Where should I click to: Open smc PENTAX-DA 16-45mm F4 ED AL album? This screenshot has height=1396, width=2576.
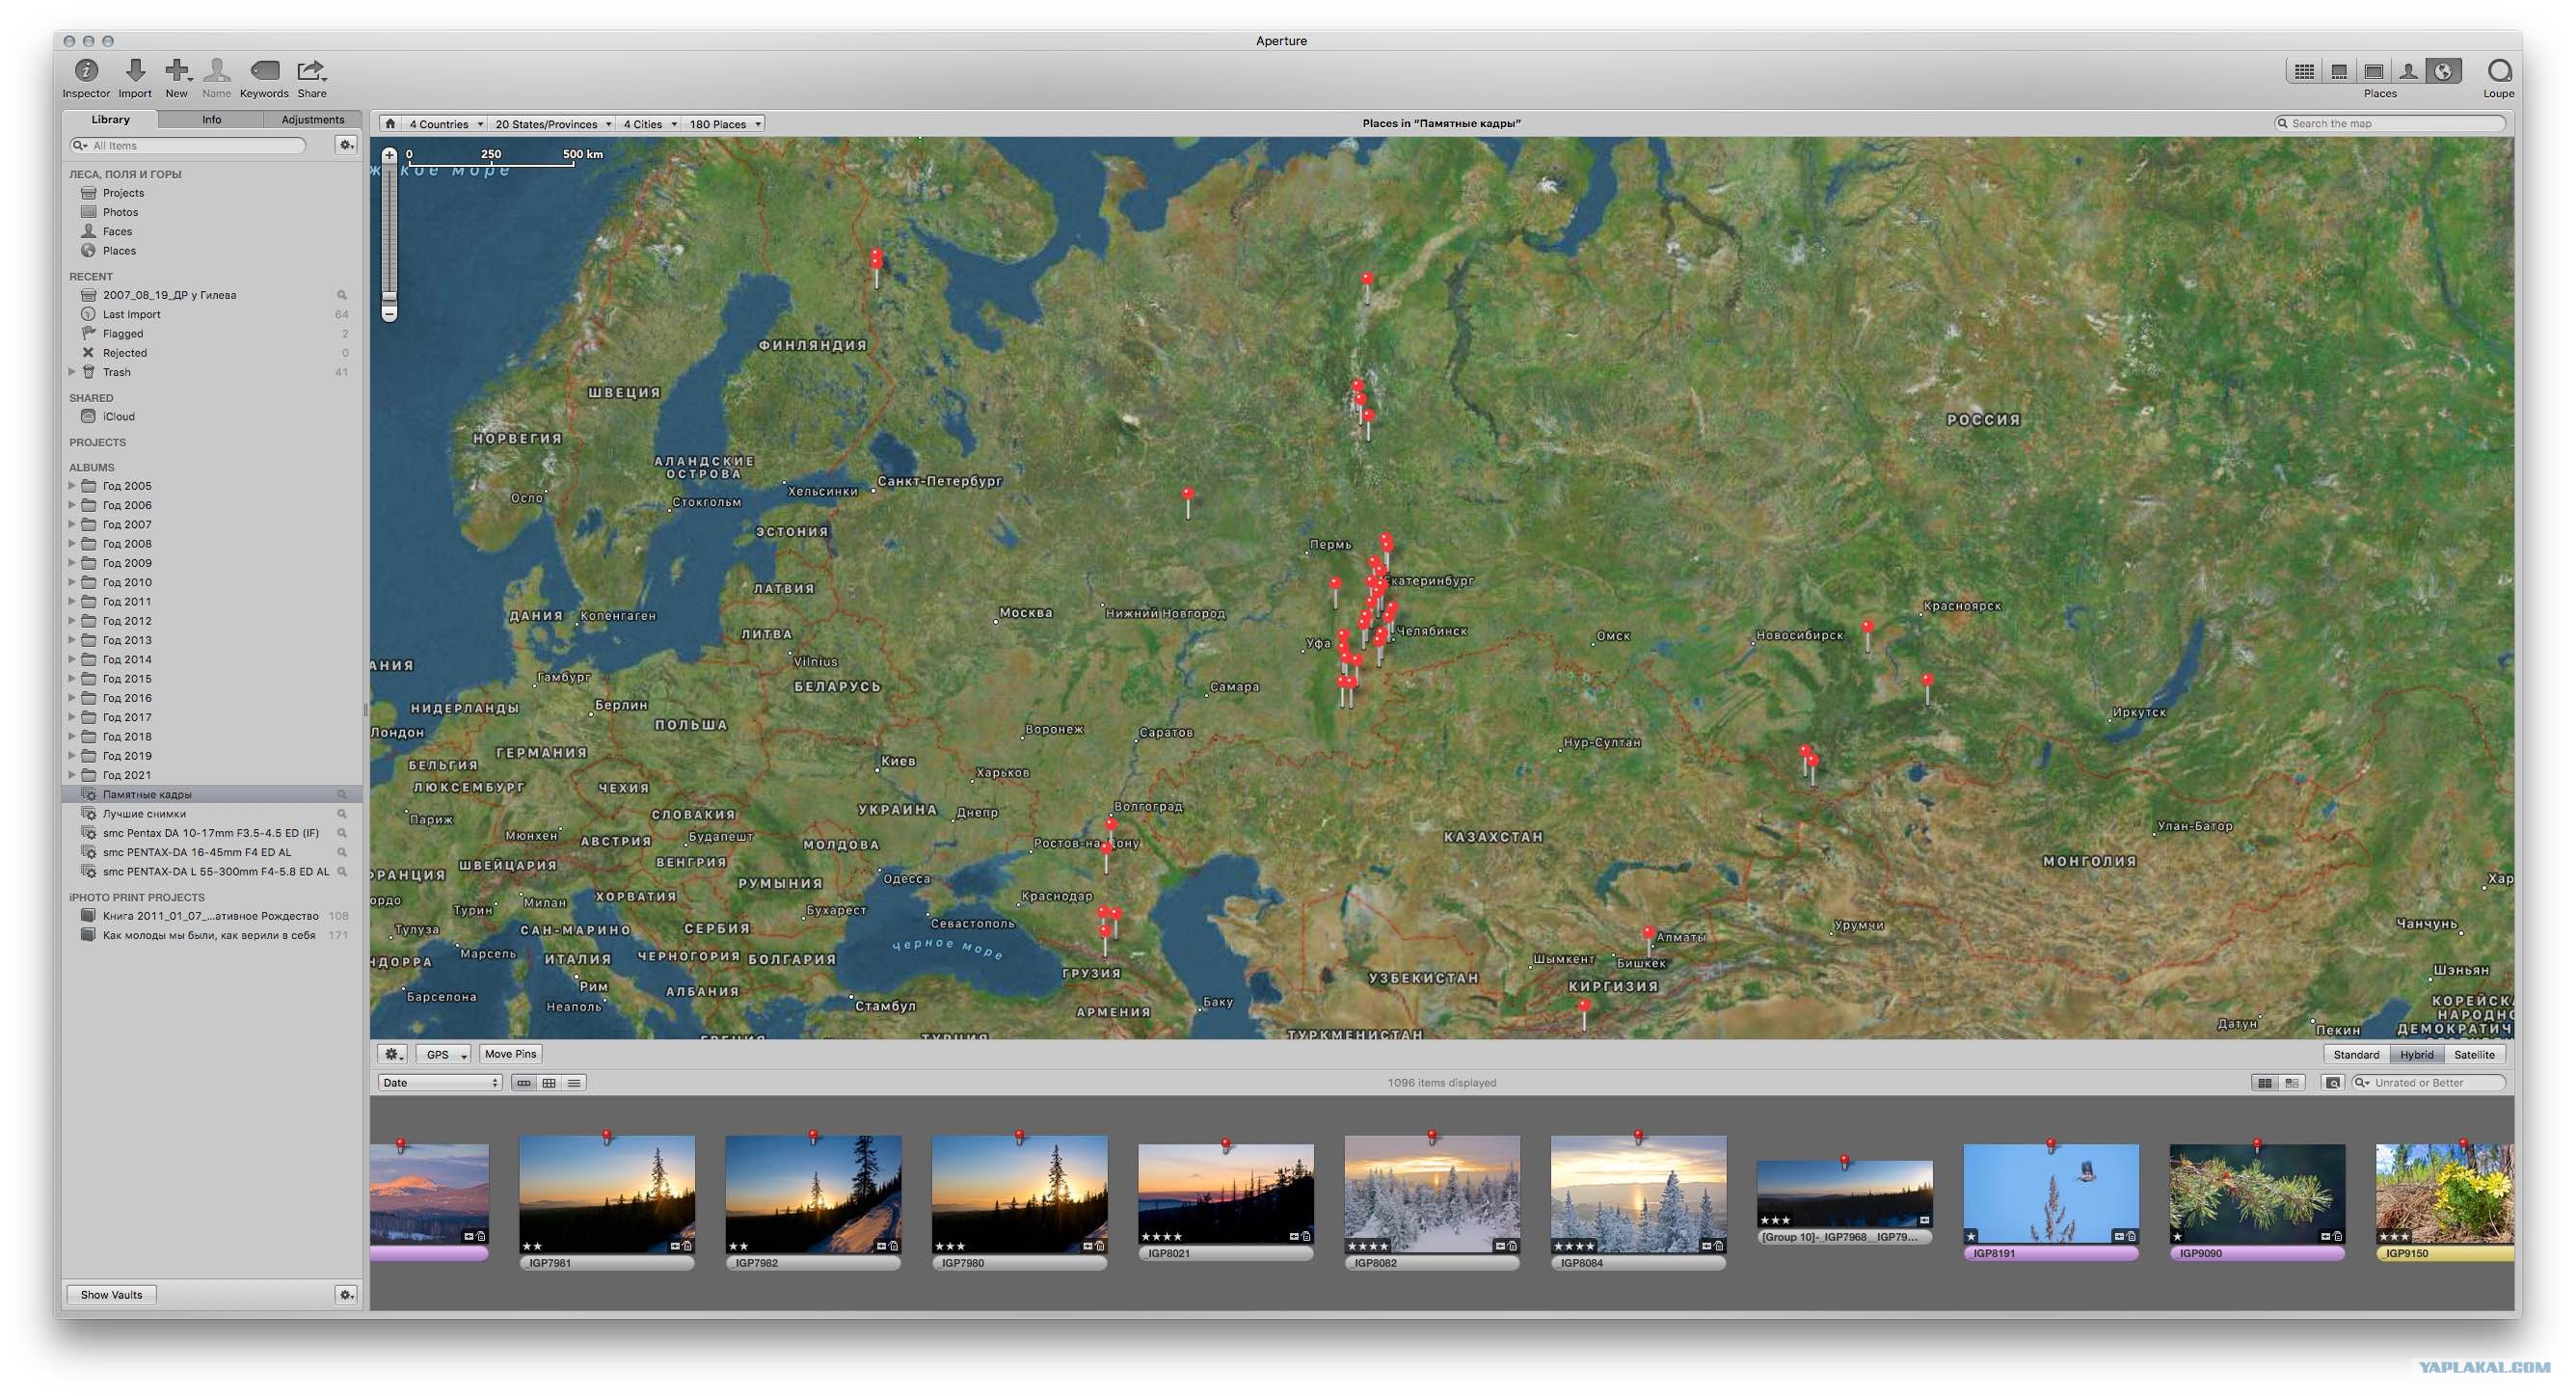pyautogui.click(x=212, y=852)
